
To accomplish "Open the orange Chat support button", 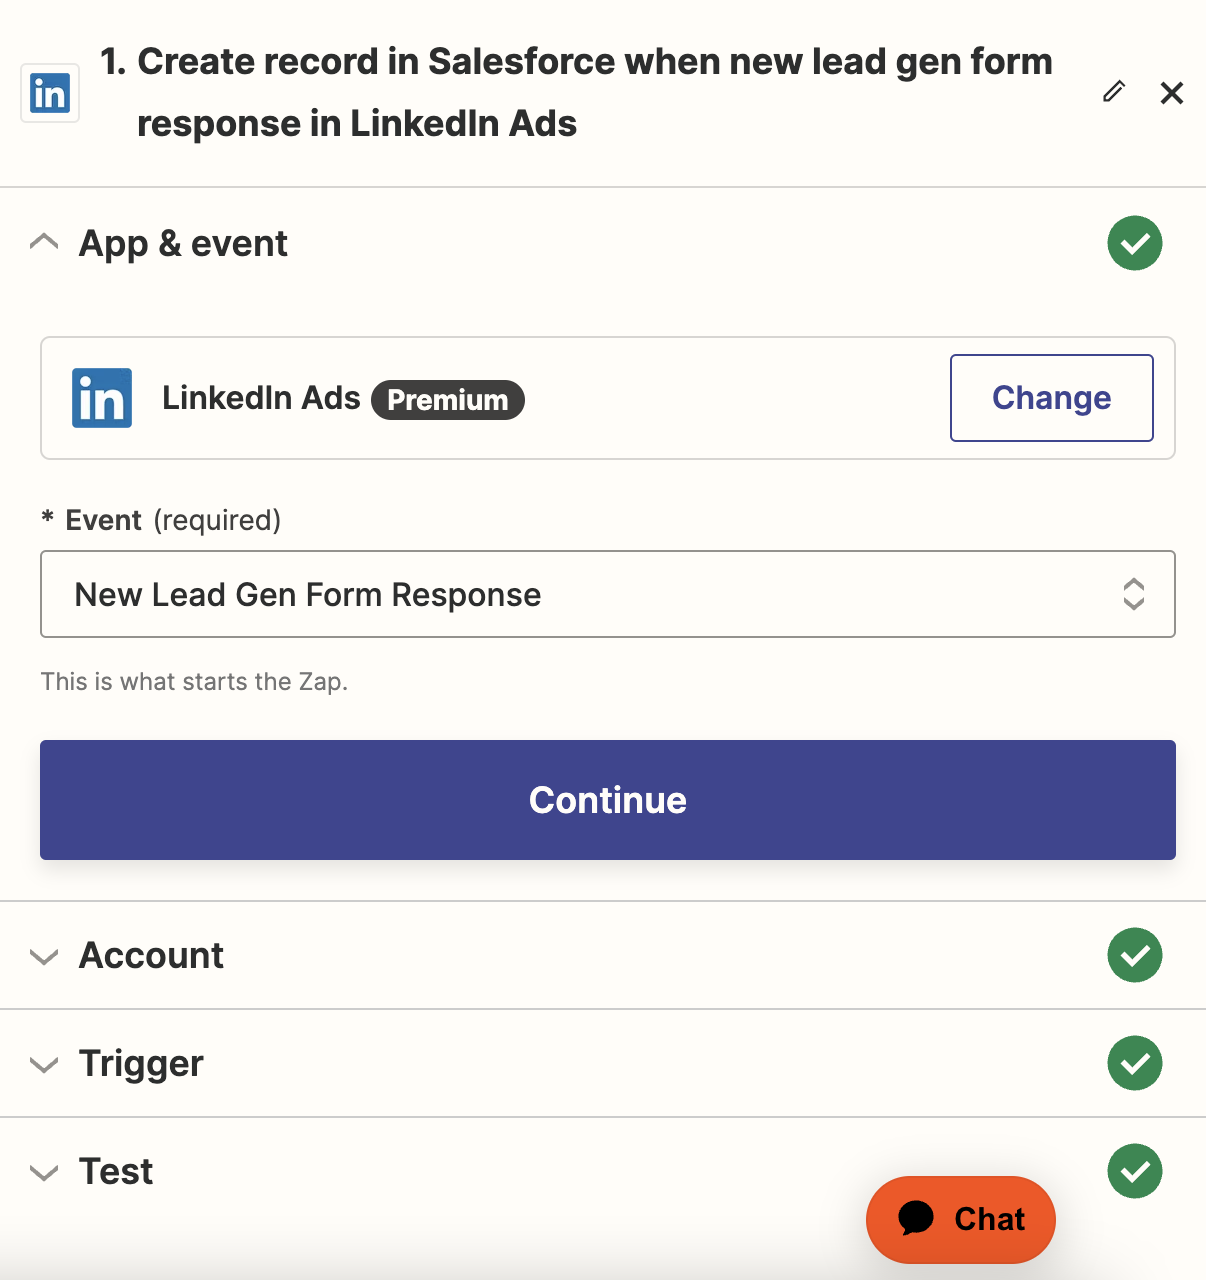I will pyautogui.click(x=961, y=1219).
